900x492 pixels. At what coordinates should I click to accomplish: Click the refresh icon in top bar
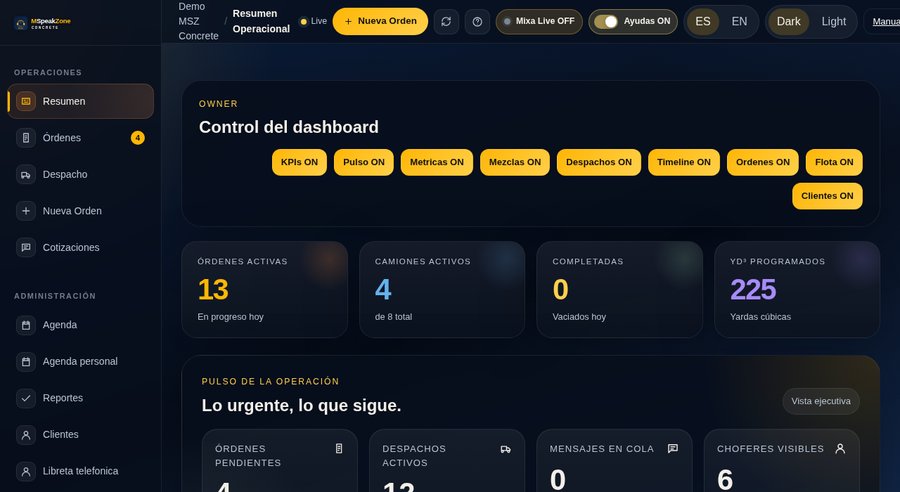[x=446, y=22]
